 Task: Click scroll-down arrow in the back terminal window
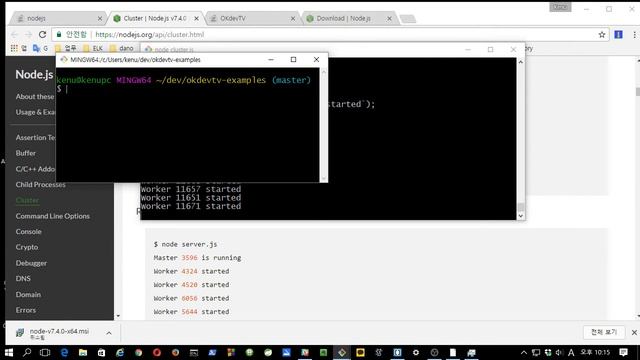520,216
